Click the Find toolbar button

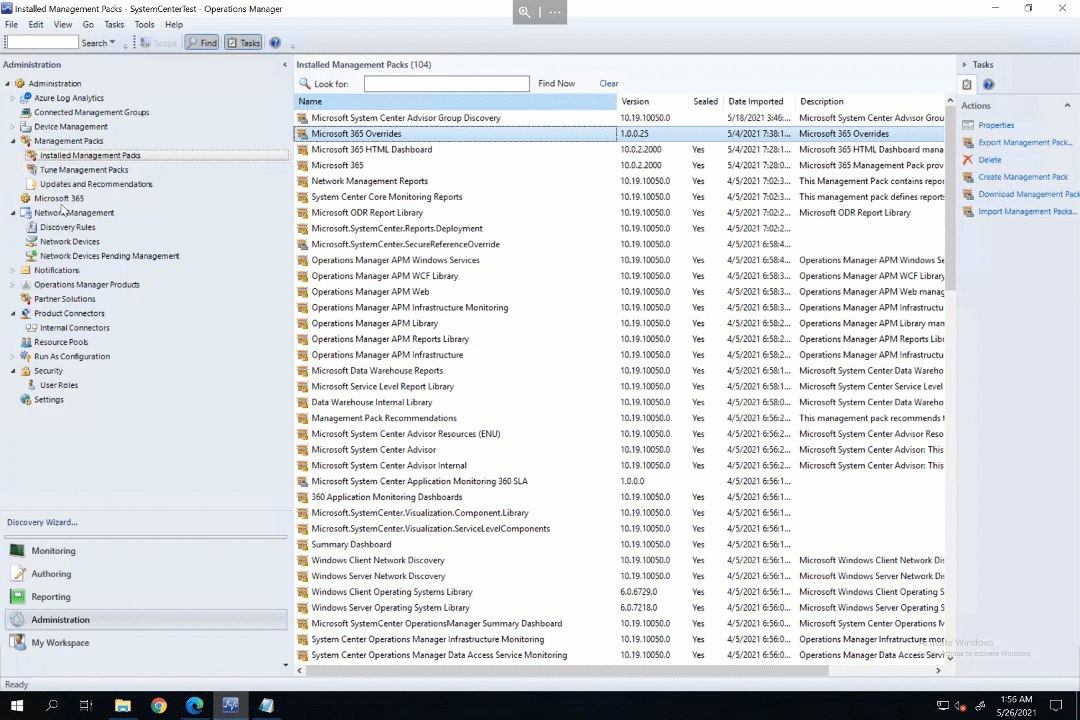[202, 43]
